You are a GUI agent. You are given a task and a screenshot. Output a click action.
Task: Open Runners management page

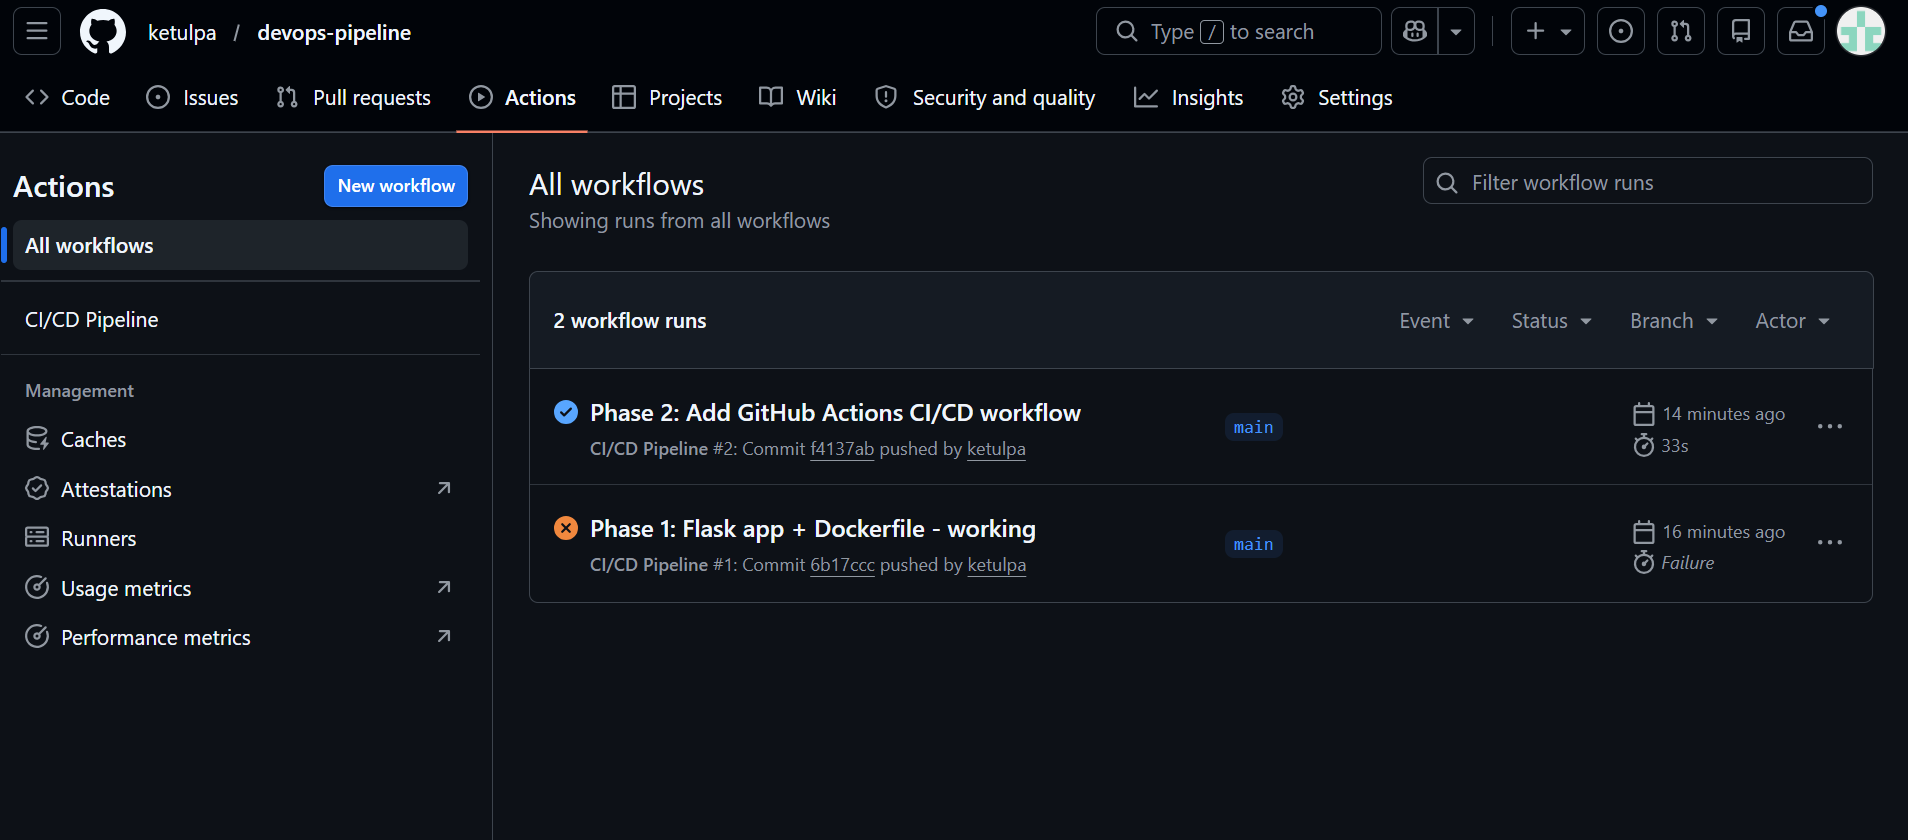[x=240, y=538]
